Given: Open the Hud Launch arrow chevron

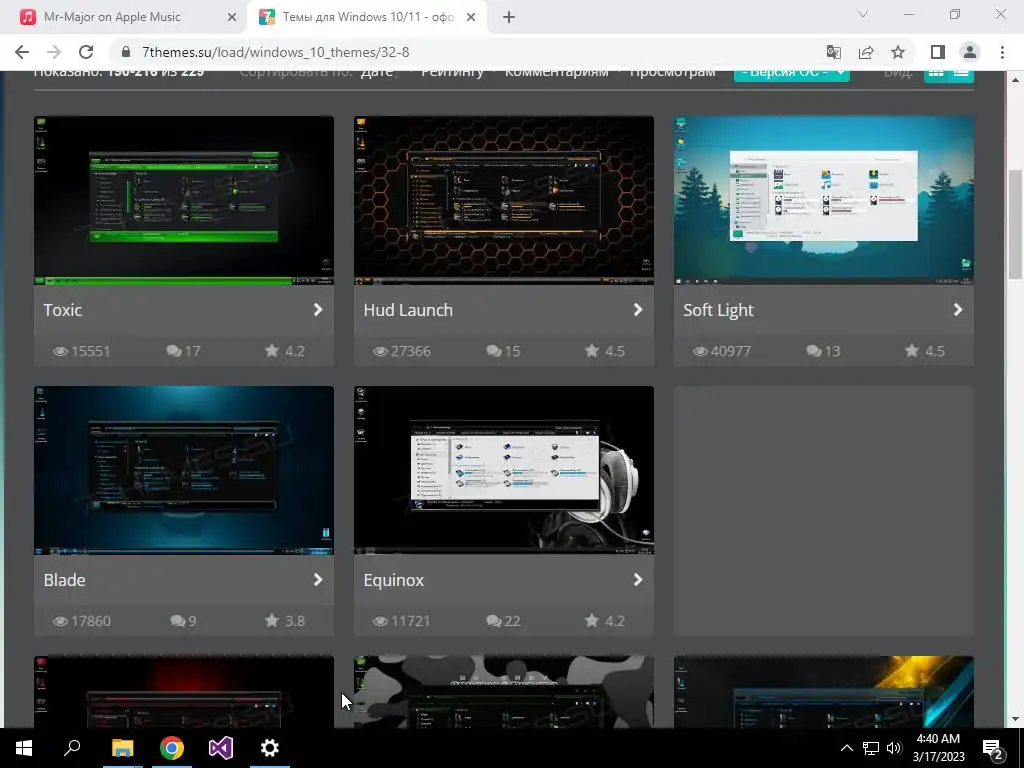Looking at the screenshot, I should tap(638, 310).
